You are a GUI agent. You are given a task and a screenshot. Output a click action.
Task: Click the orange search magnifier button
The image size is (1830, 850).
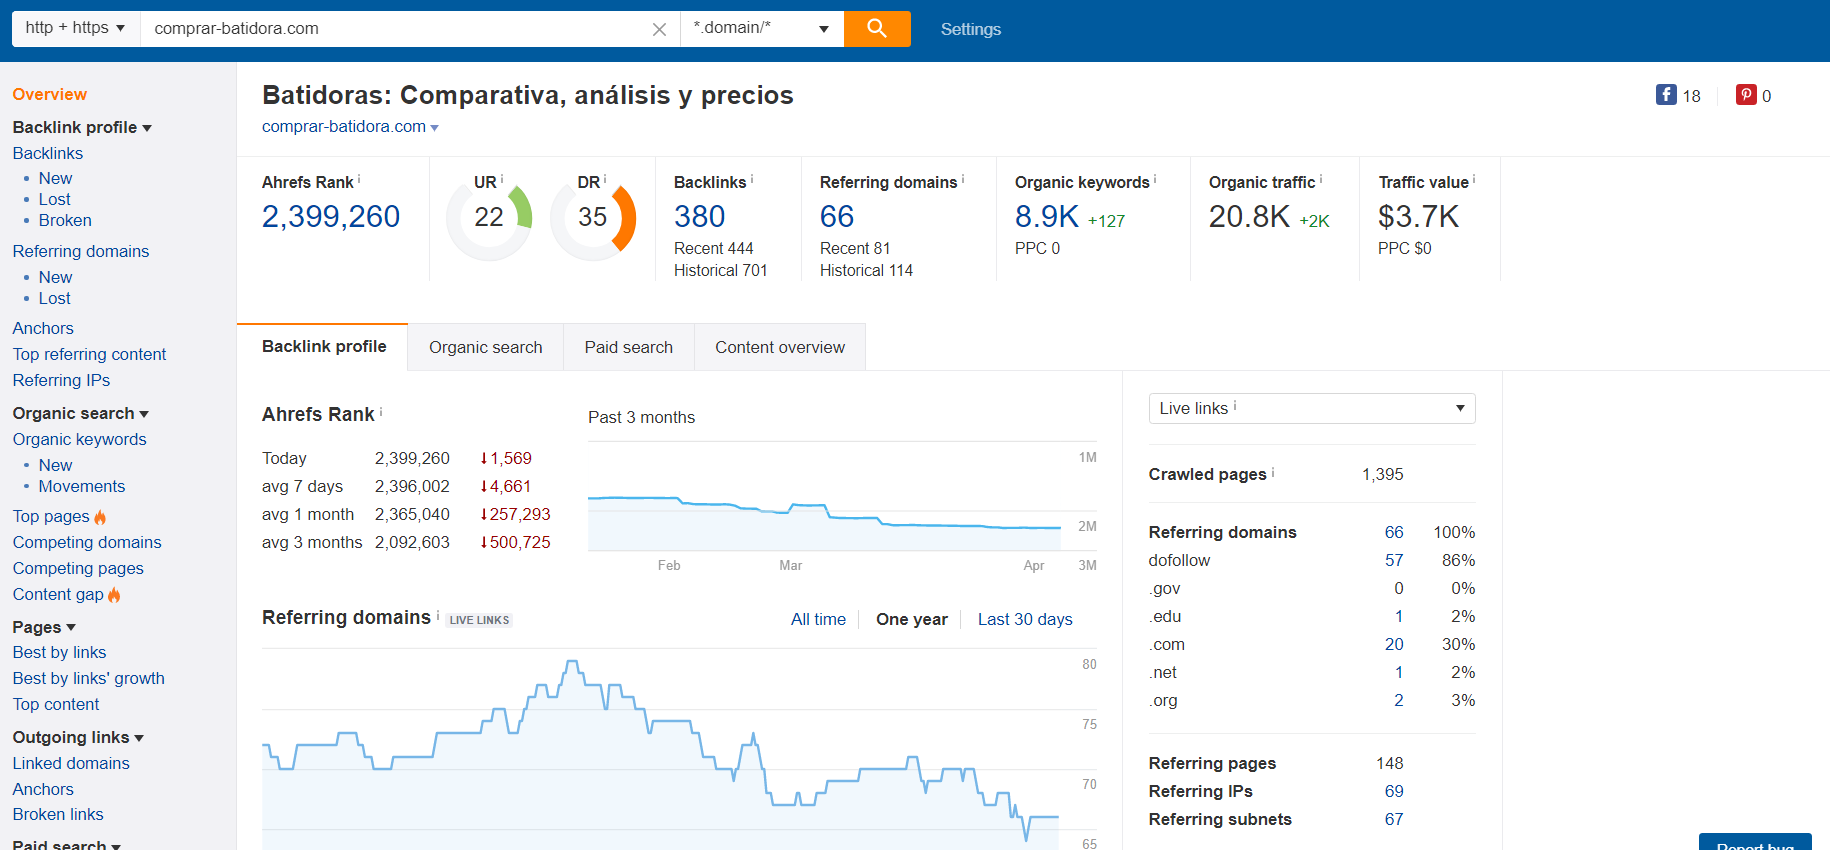tap(877, 29)
